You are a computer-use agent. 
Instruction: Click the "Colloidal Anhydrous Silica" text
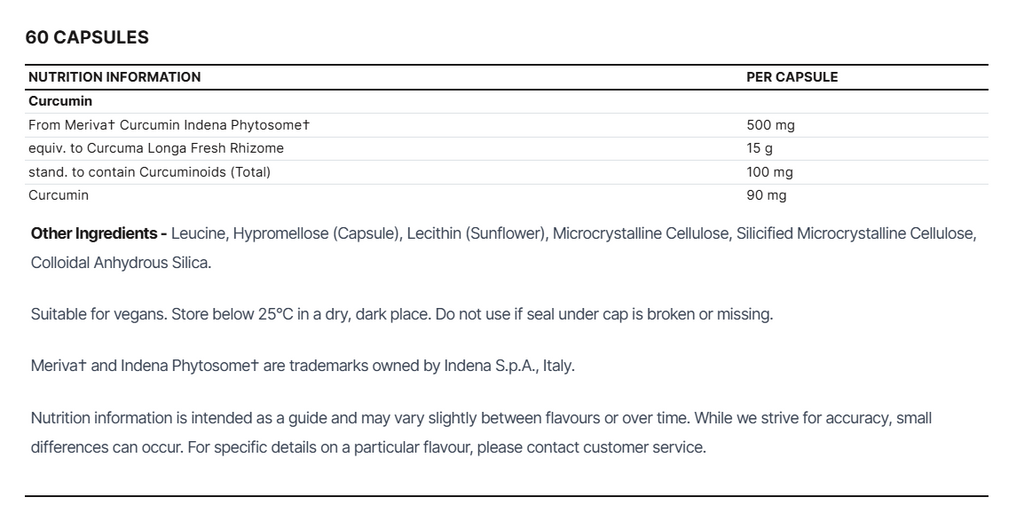[120, 263]
